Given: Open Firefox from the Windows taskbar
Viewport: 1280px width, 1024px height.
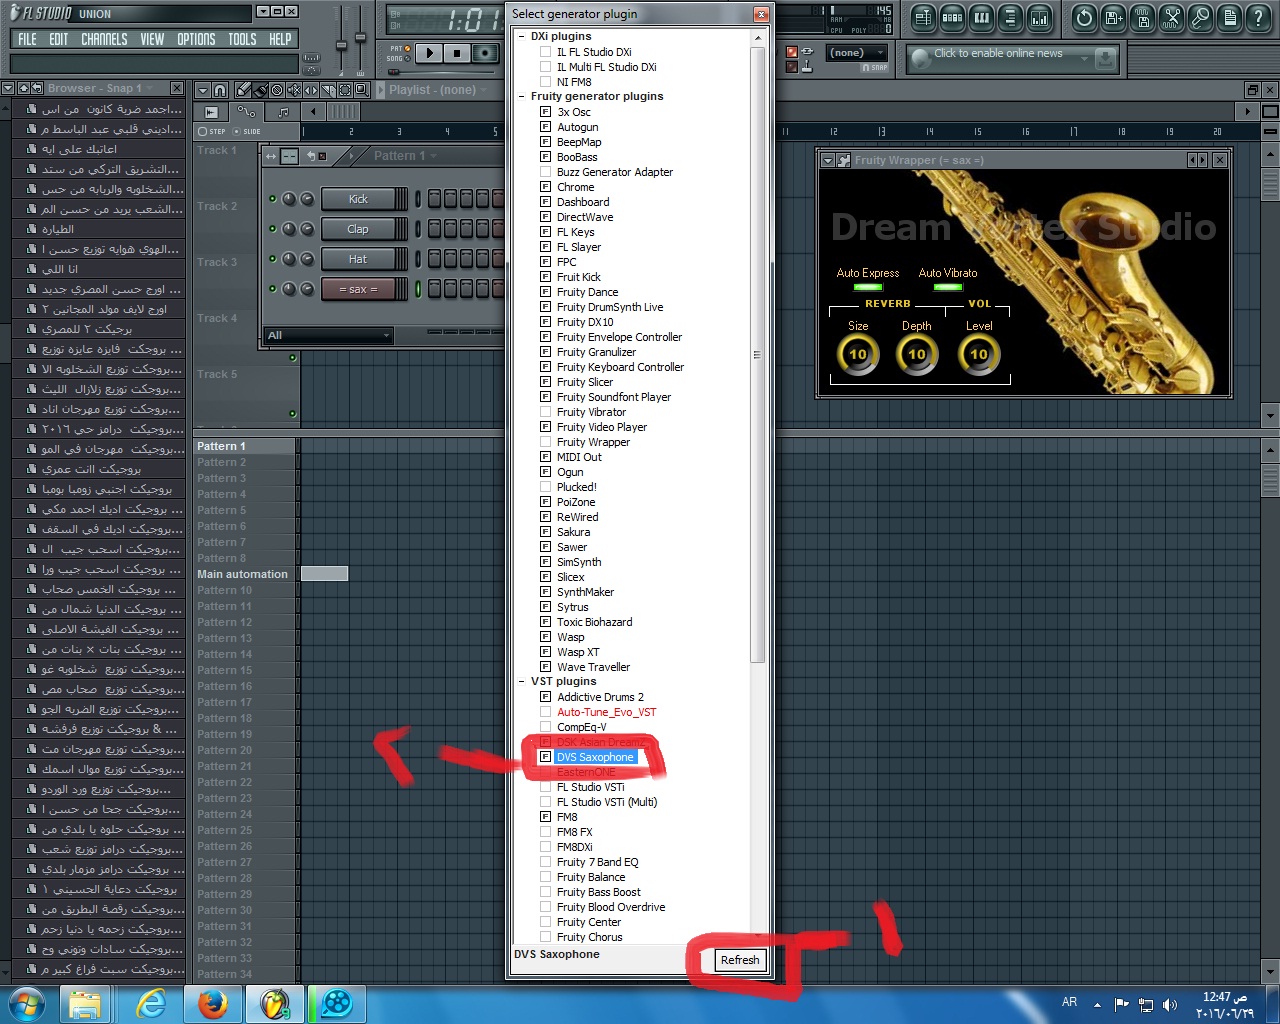Looking at the screenshot, I should pyautogui.click(x=212, y=1004).
